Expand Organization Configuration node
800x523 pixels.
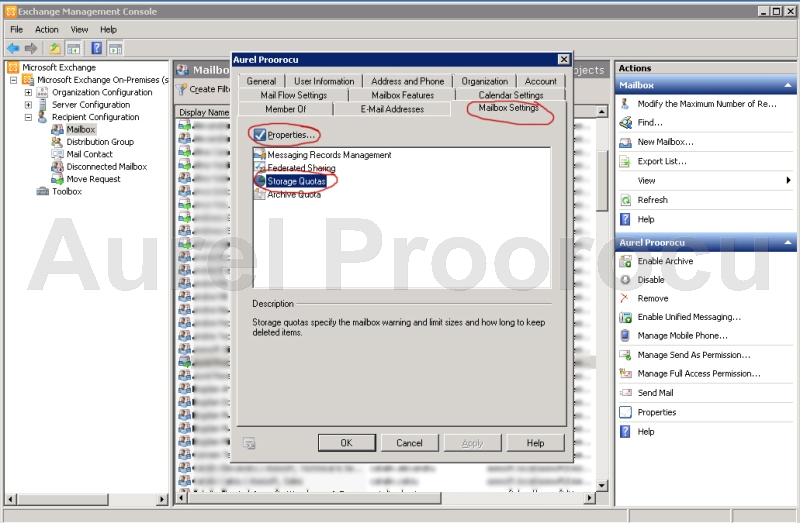coord(28,92)
